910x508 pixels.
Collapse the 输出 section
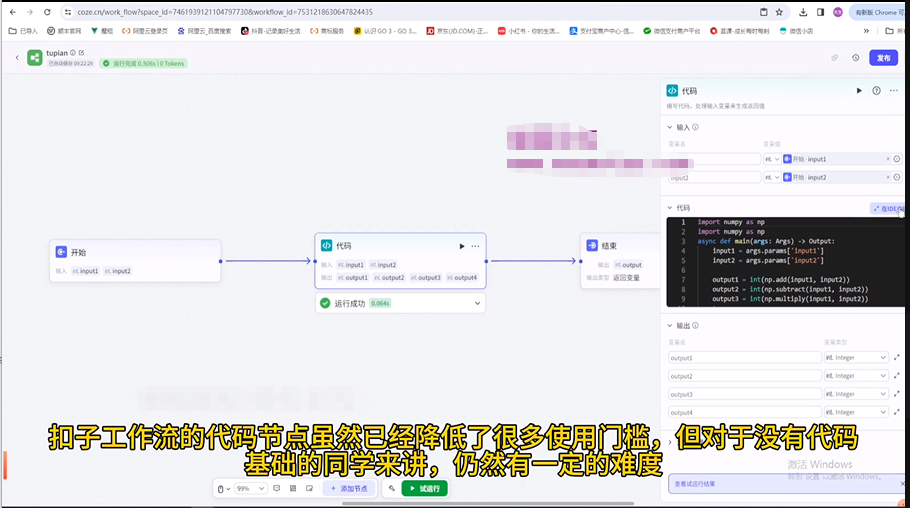(670, 326)
